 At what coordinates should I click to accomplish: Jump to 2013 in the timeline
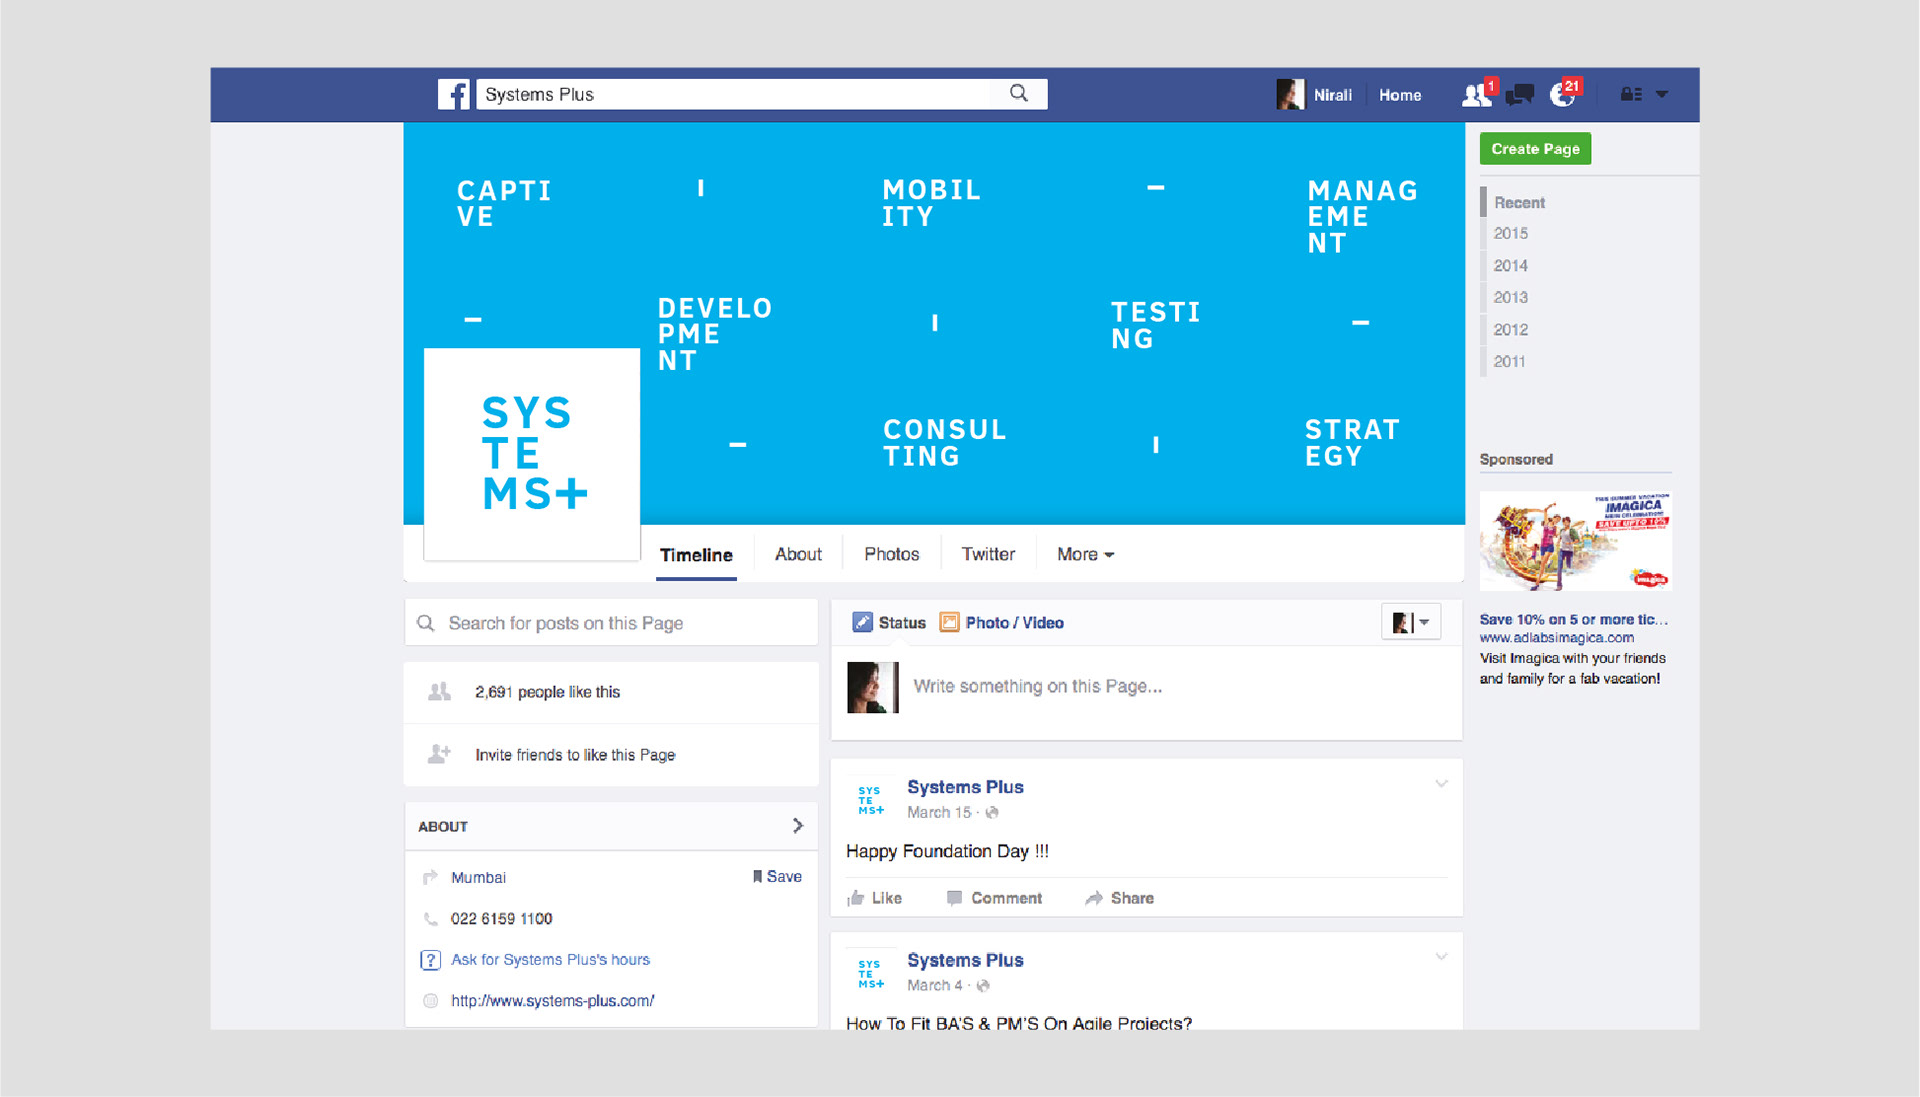(1511, 297)
